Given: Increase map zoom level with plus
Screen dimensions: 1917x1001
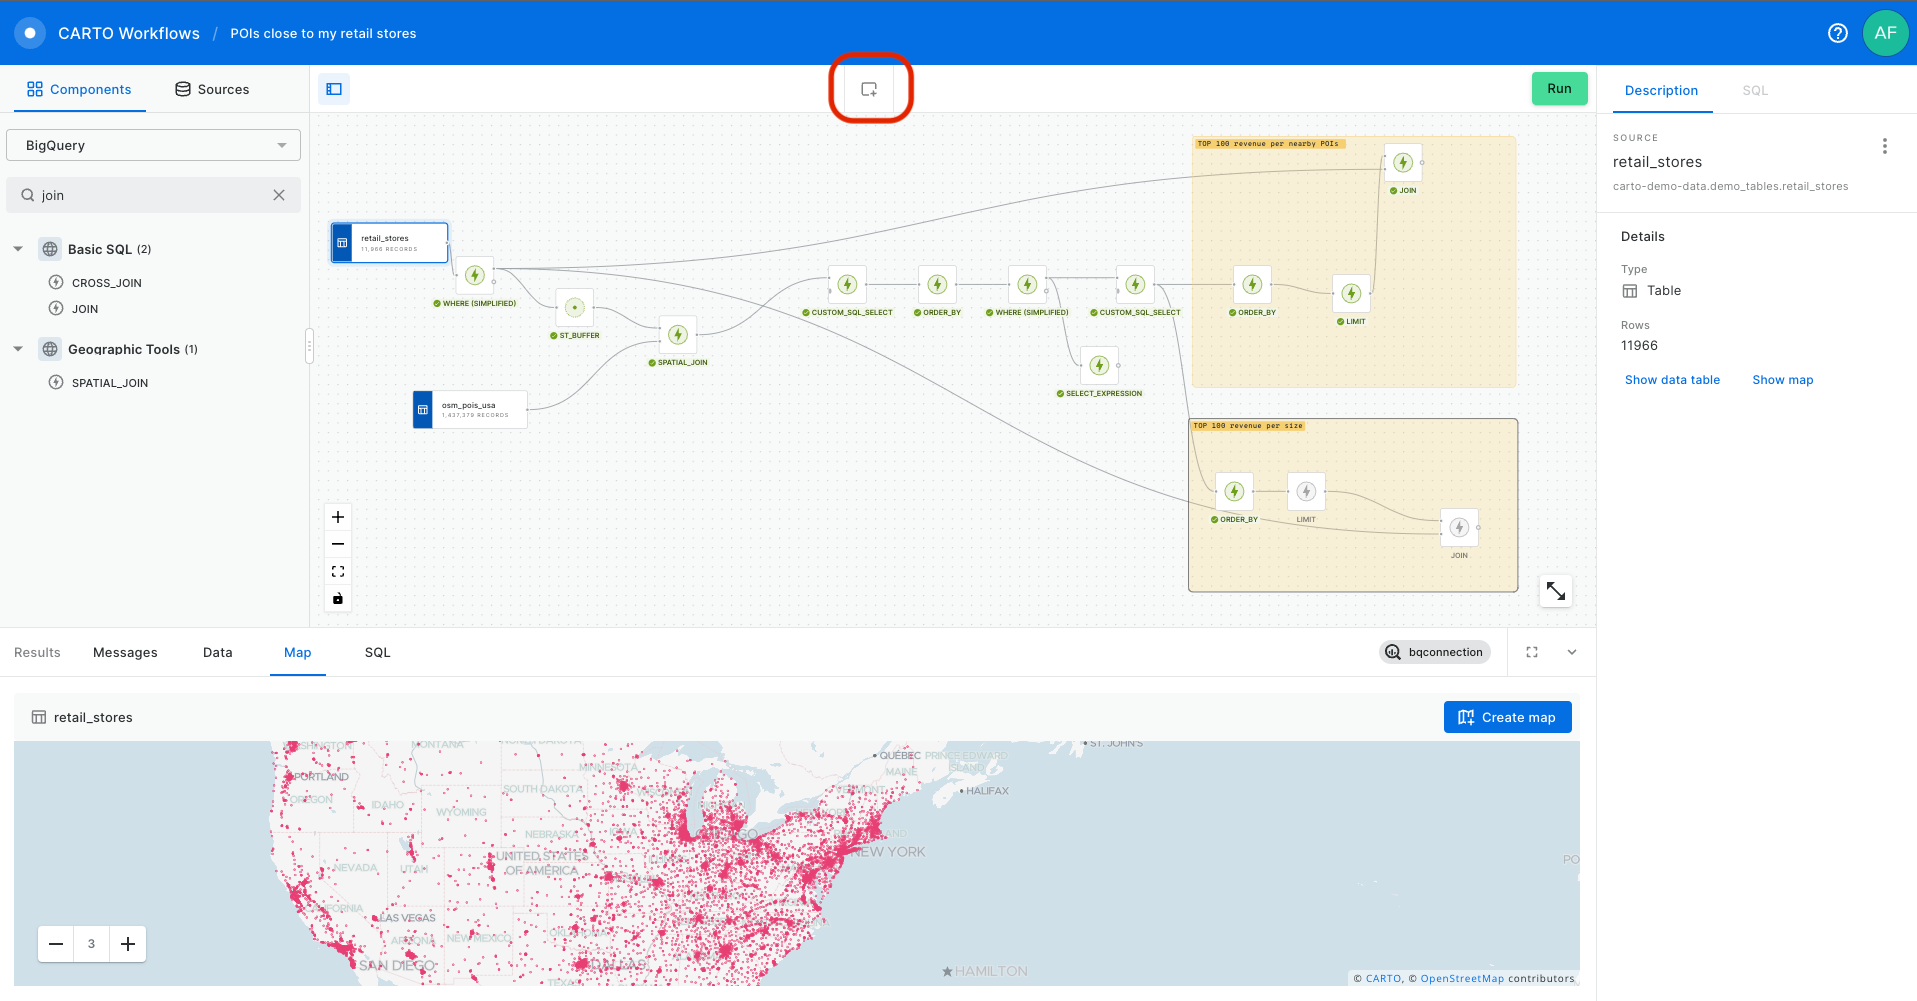Looking at the screenshot, I should coord(128,944).
